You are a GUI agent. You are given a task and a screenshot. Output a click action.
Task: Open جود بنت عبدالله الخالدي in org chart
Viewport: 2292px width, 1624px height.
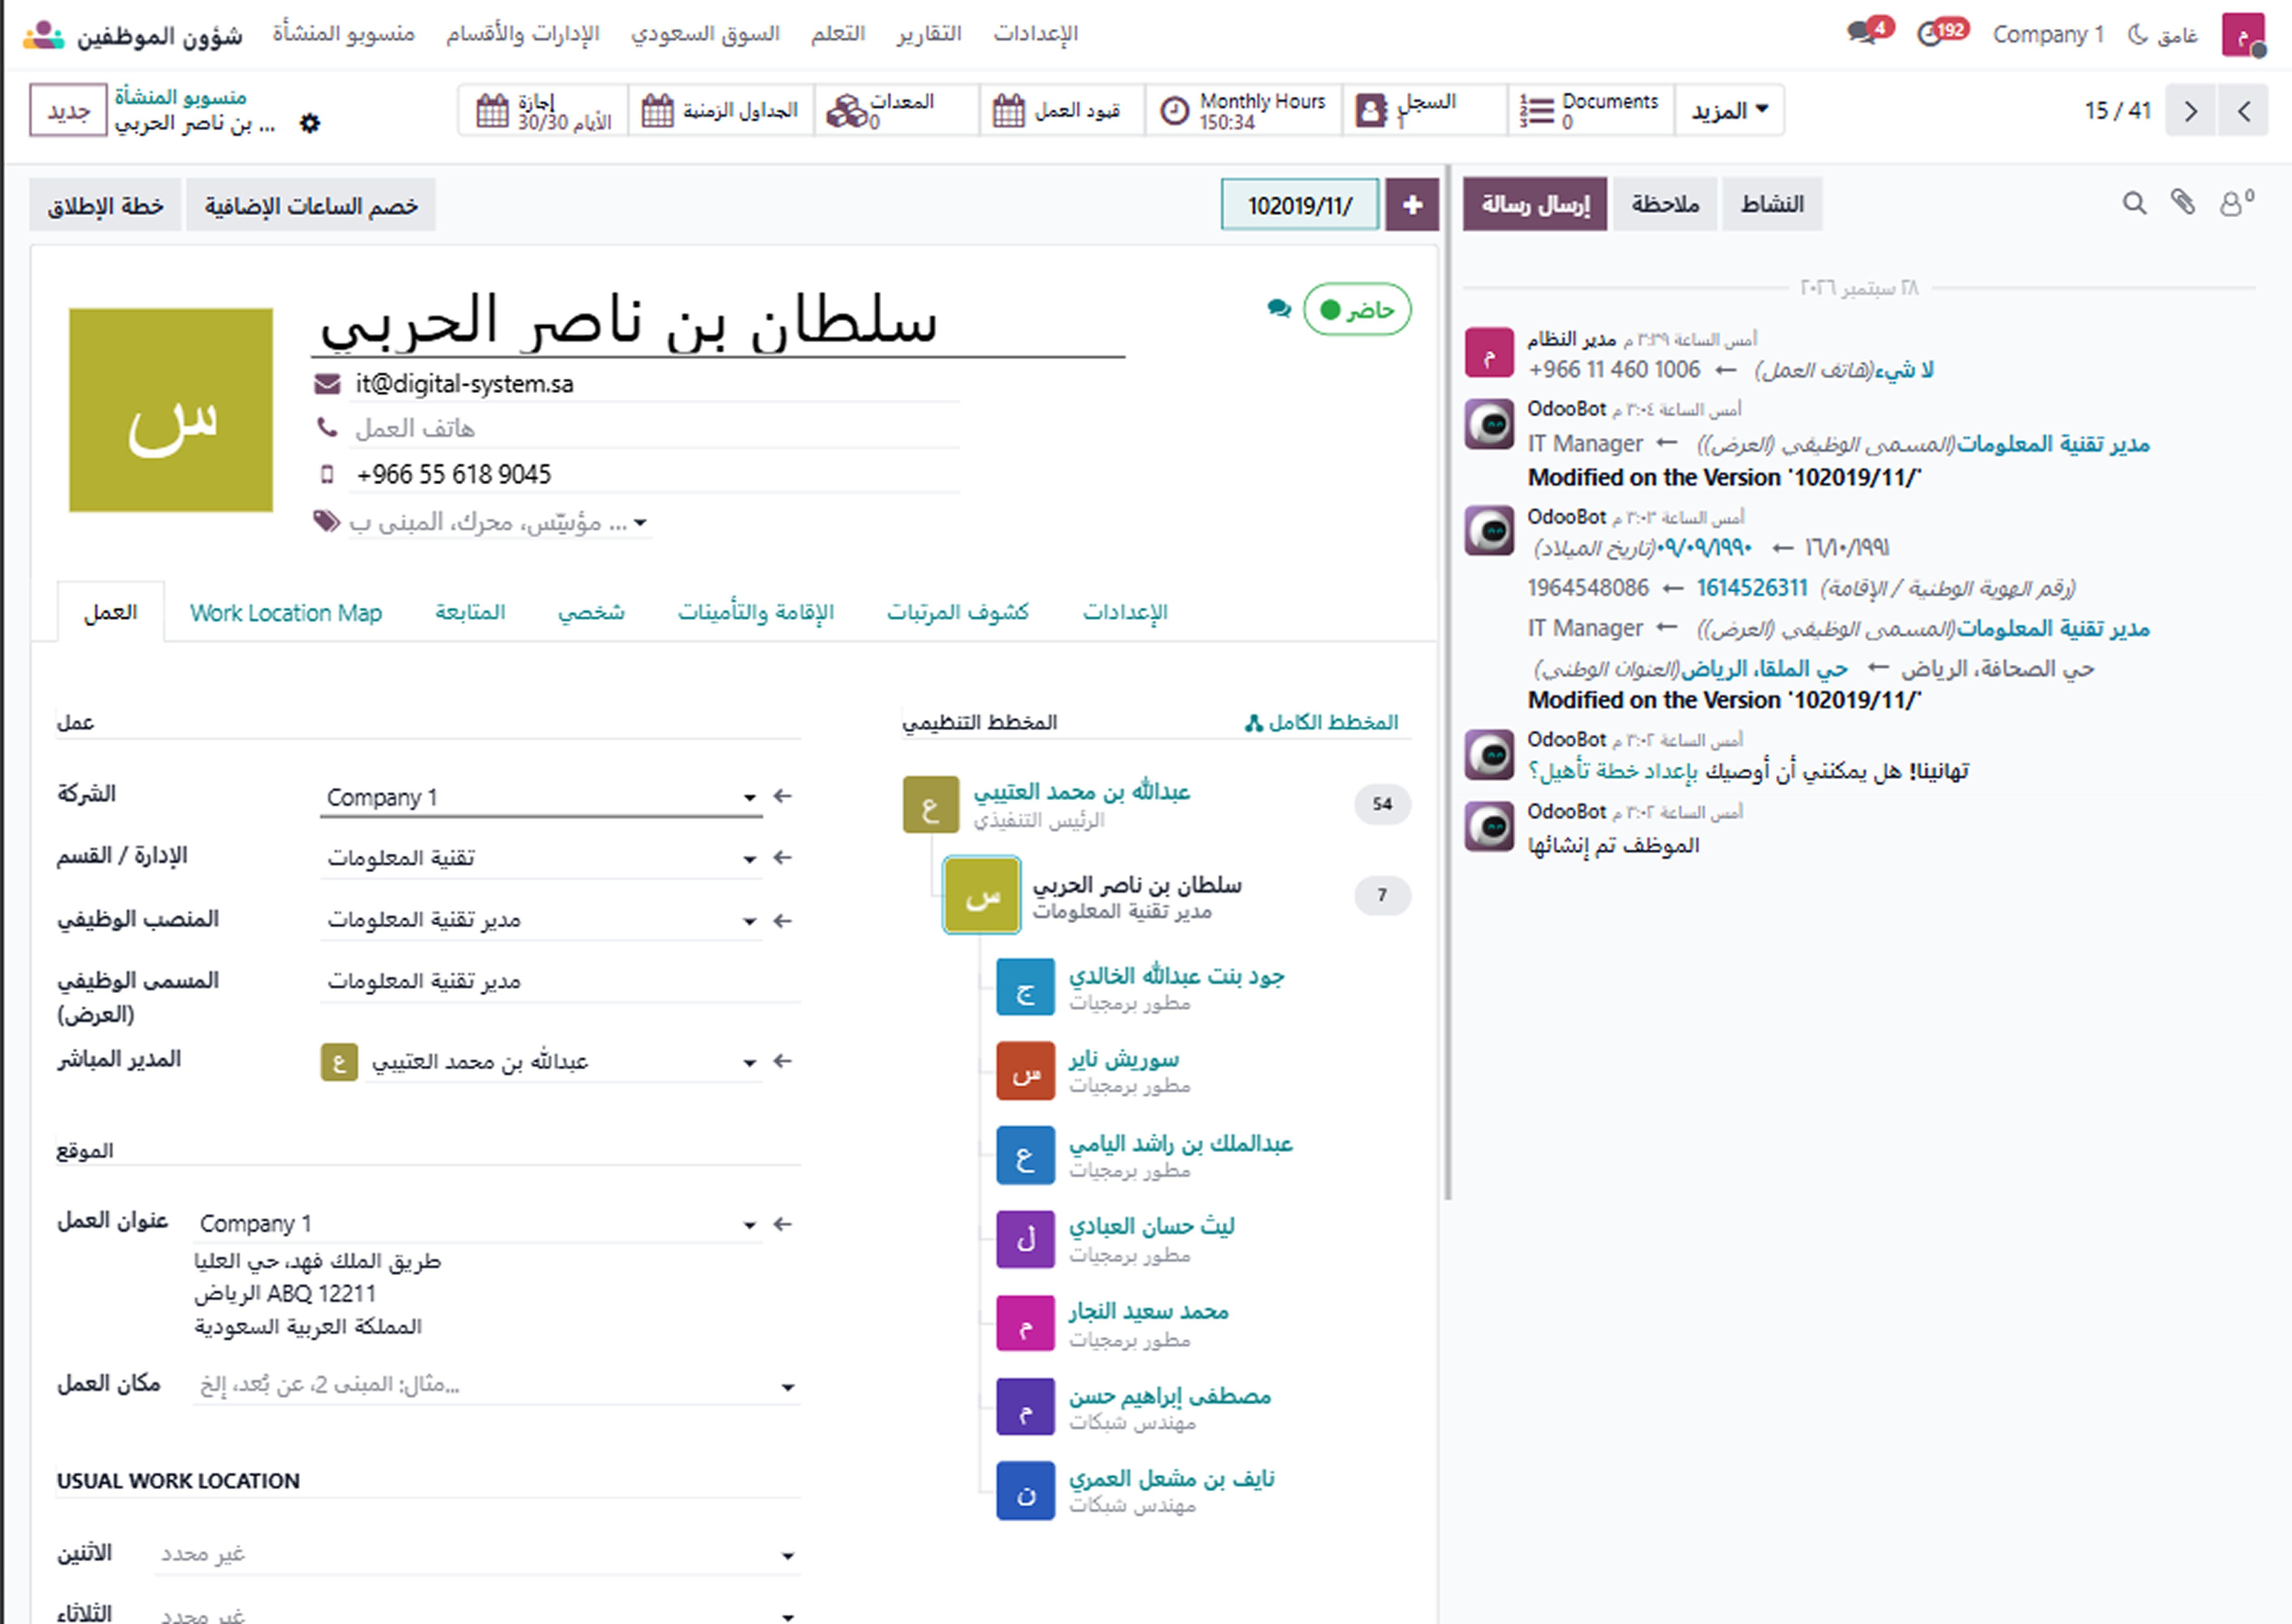pyautogui.click(x=1177, y=977)
